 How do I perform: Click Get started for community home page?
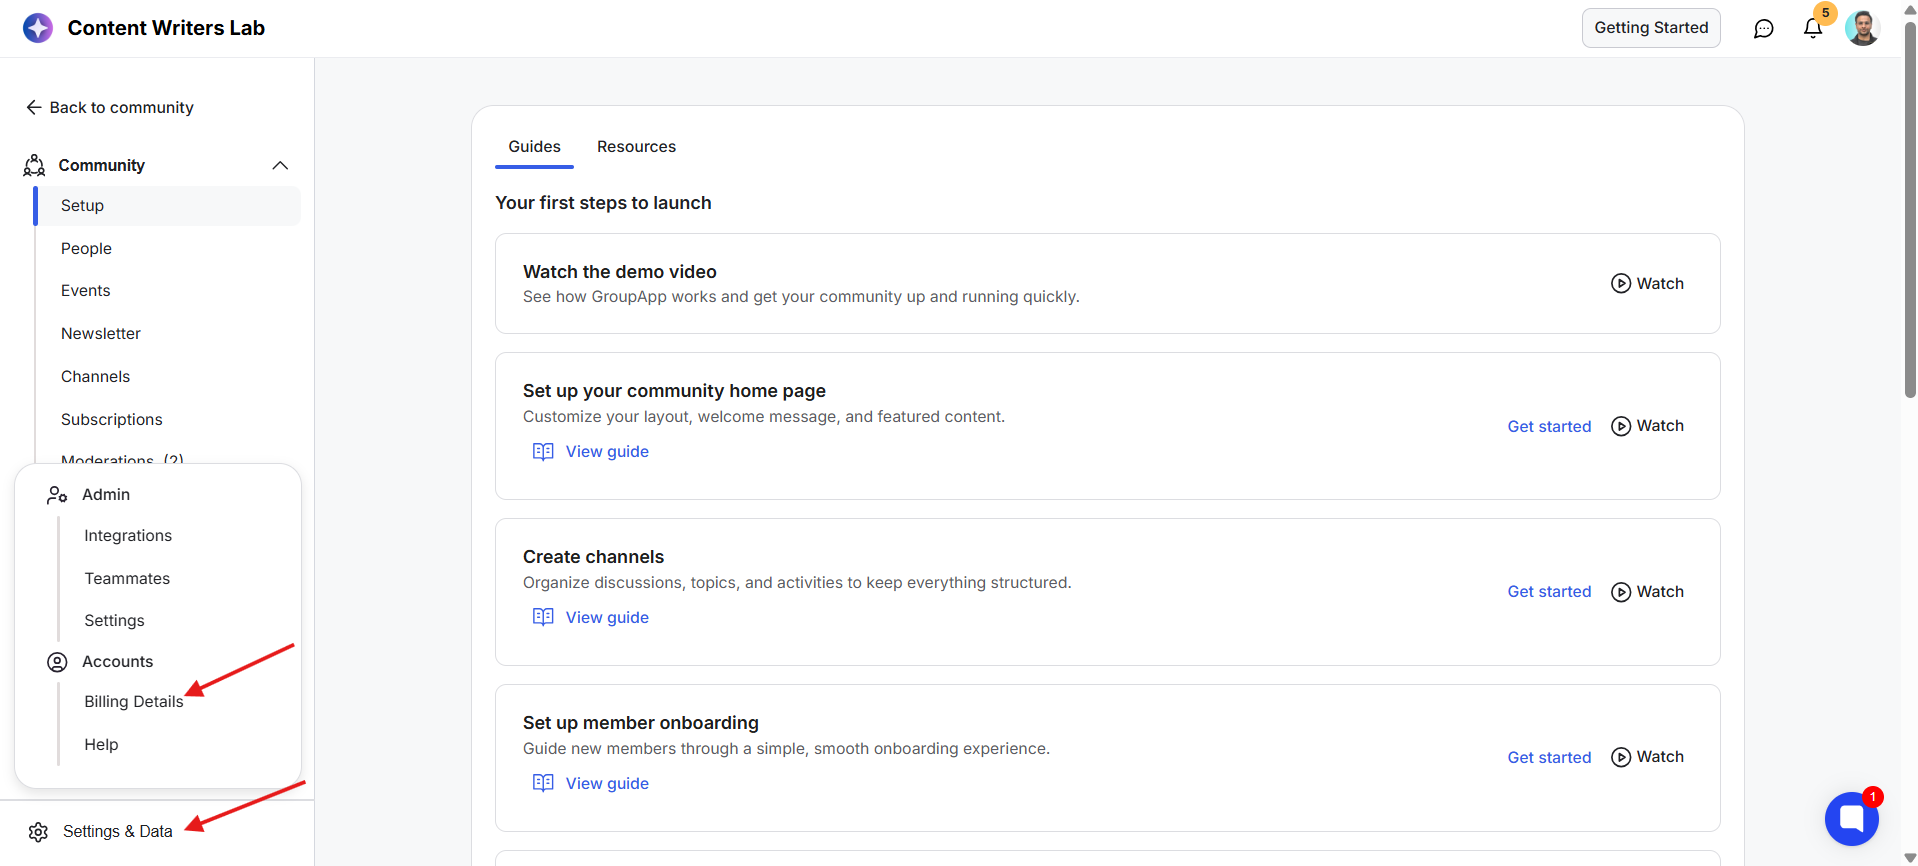[1549, 426]
